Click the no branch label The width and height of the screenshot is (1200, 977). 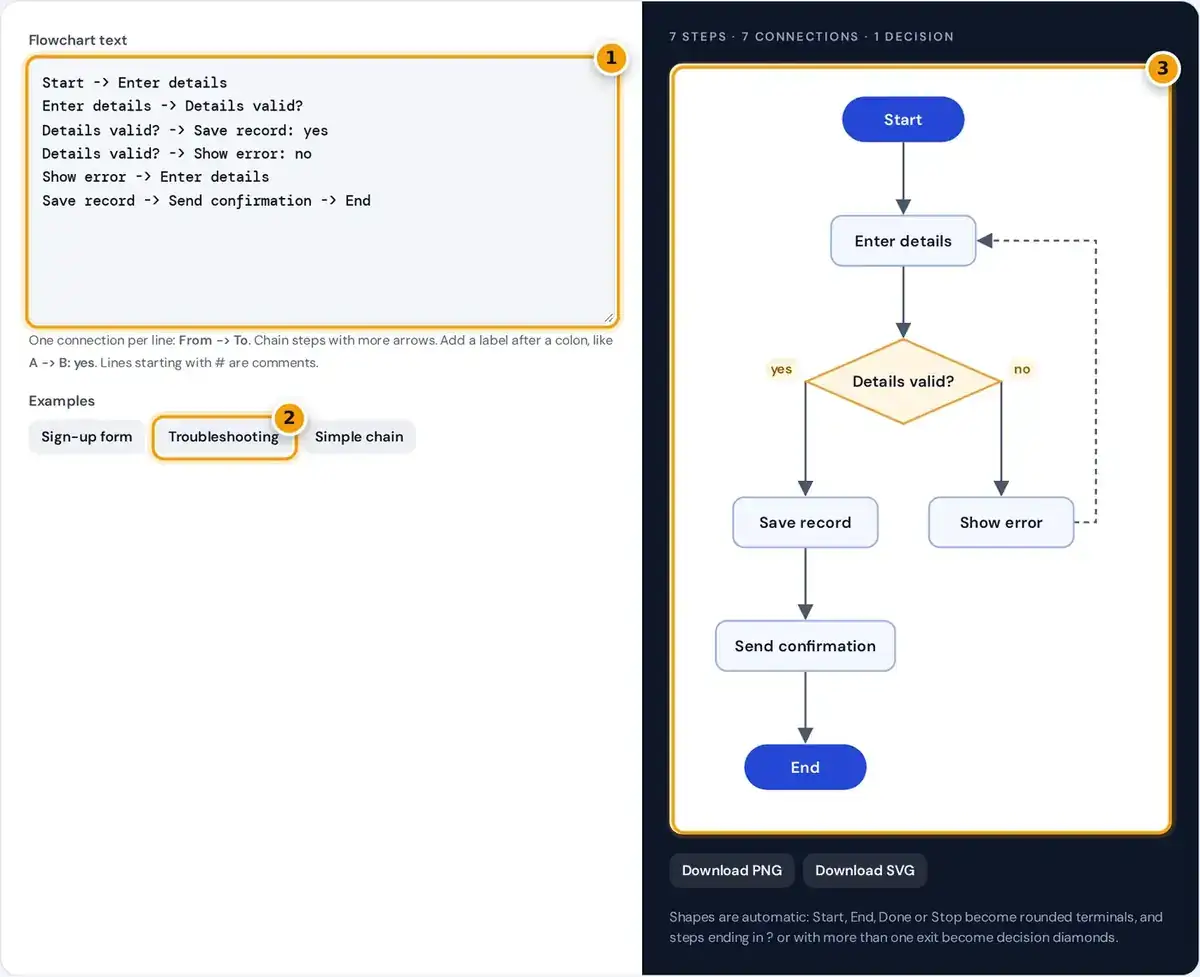(x=1022, y=369)
